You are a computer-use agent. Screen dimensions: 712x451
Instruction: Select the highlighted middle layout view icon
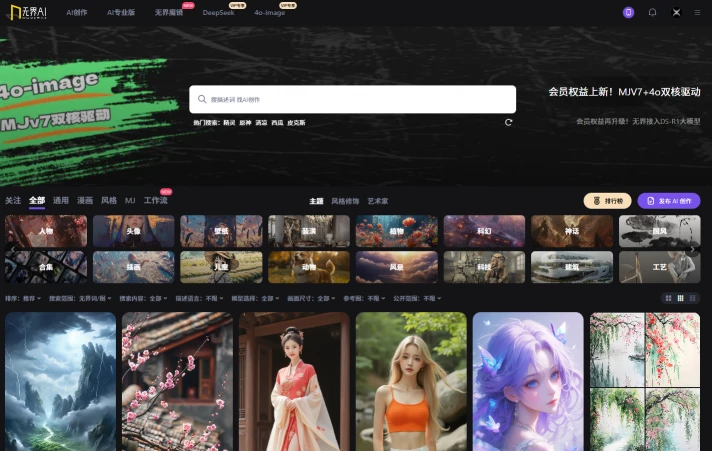[x=680, y=298]
